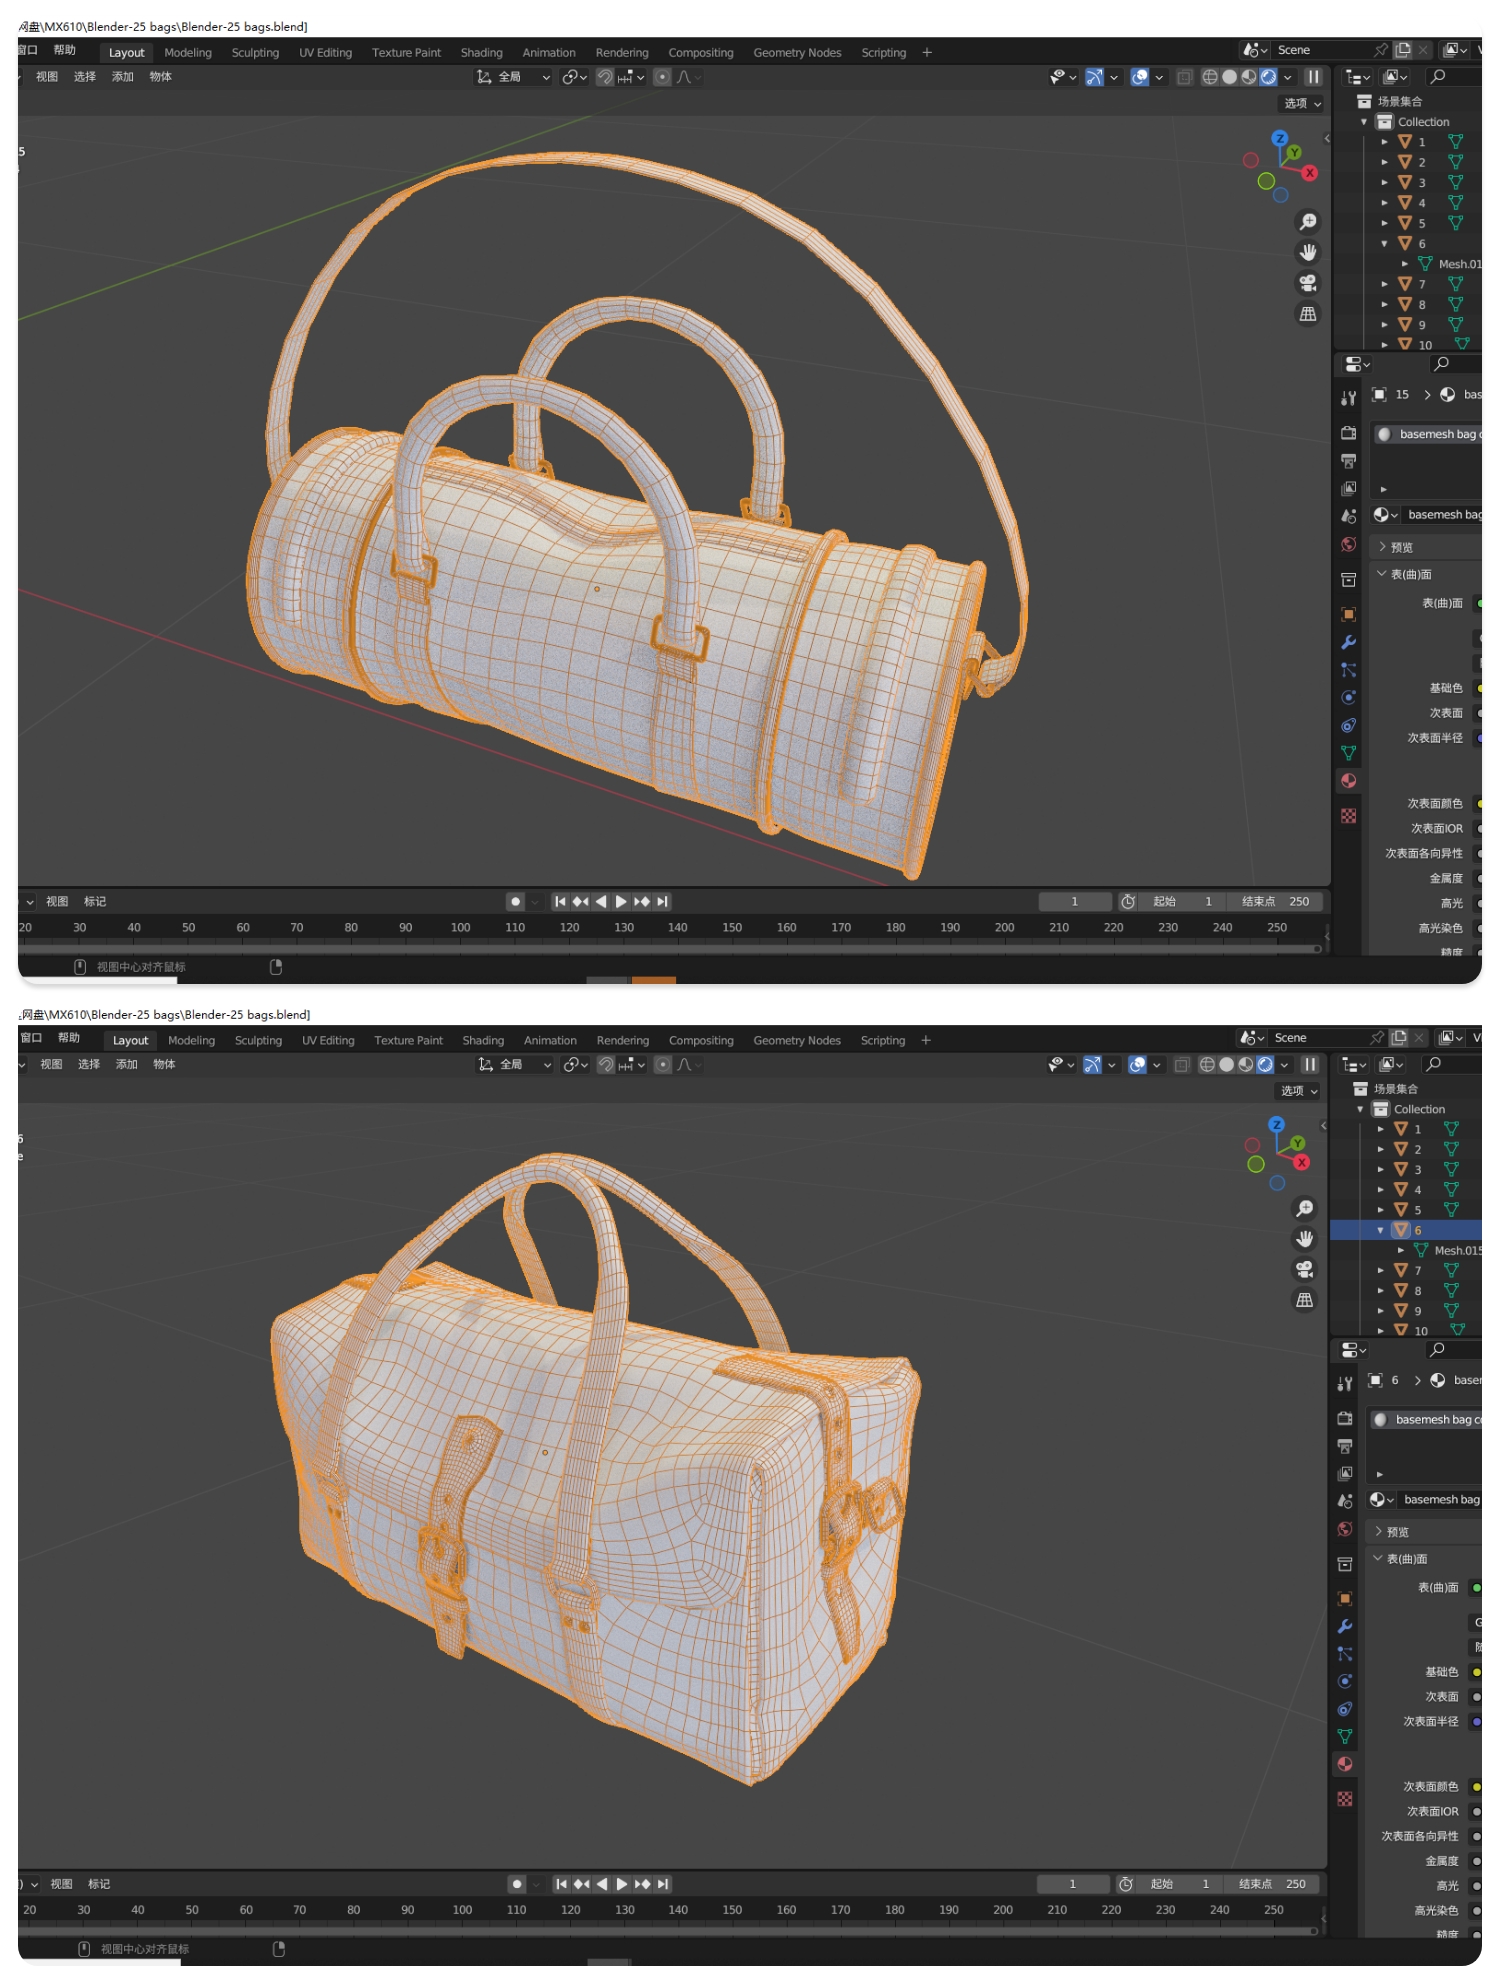Click timeline horizontal scrollbar in top Blender window
The image size is (1500, 1966).
point(670,949)
